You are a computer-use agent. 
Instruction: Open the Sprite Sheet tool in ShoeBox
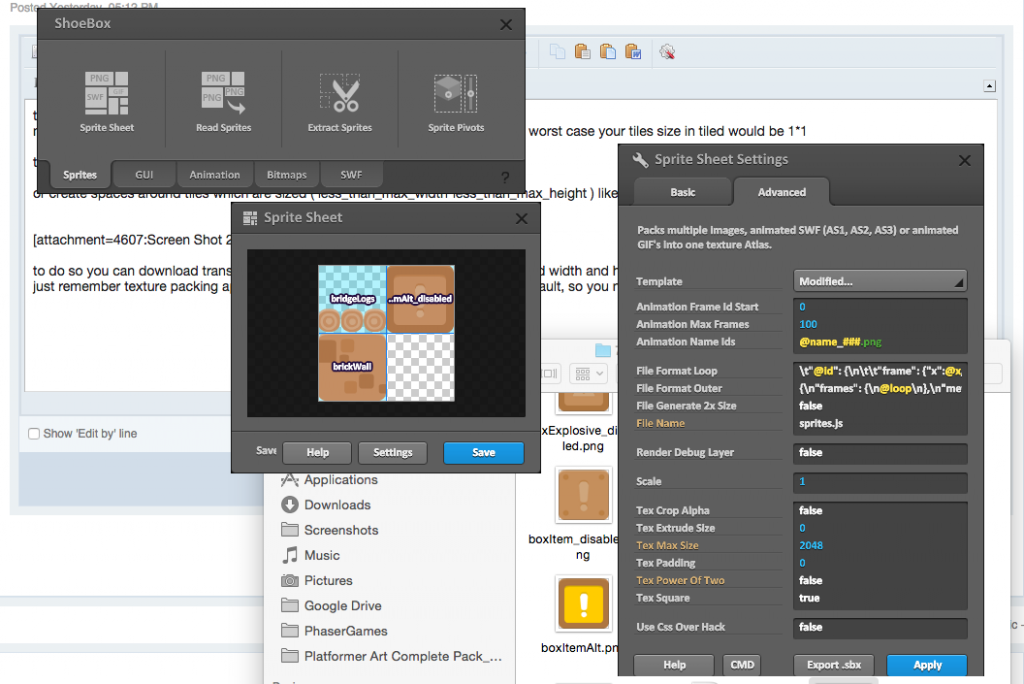point(106,101)
